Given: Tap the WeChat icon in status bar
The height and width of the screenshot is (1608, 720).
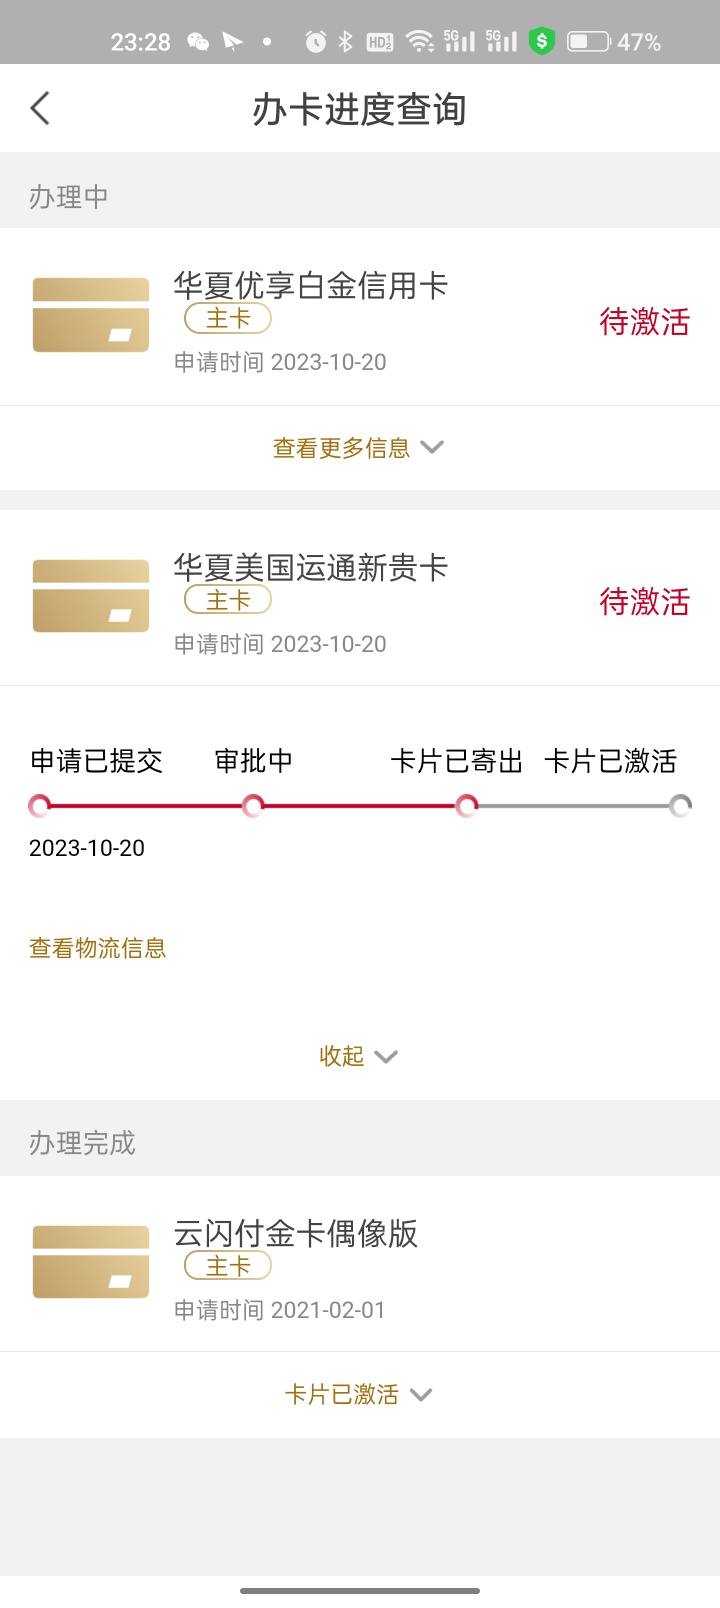Looking at the screenshot, I should coord(198,41).
